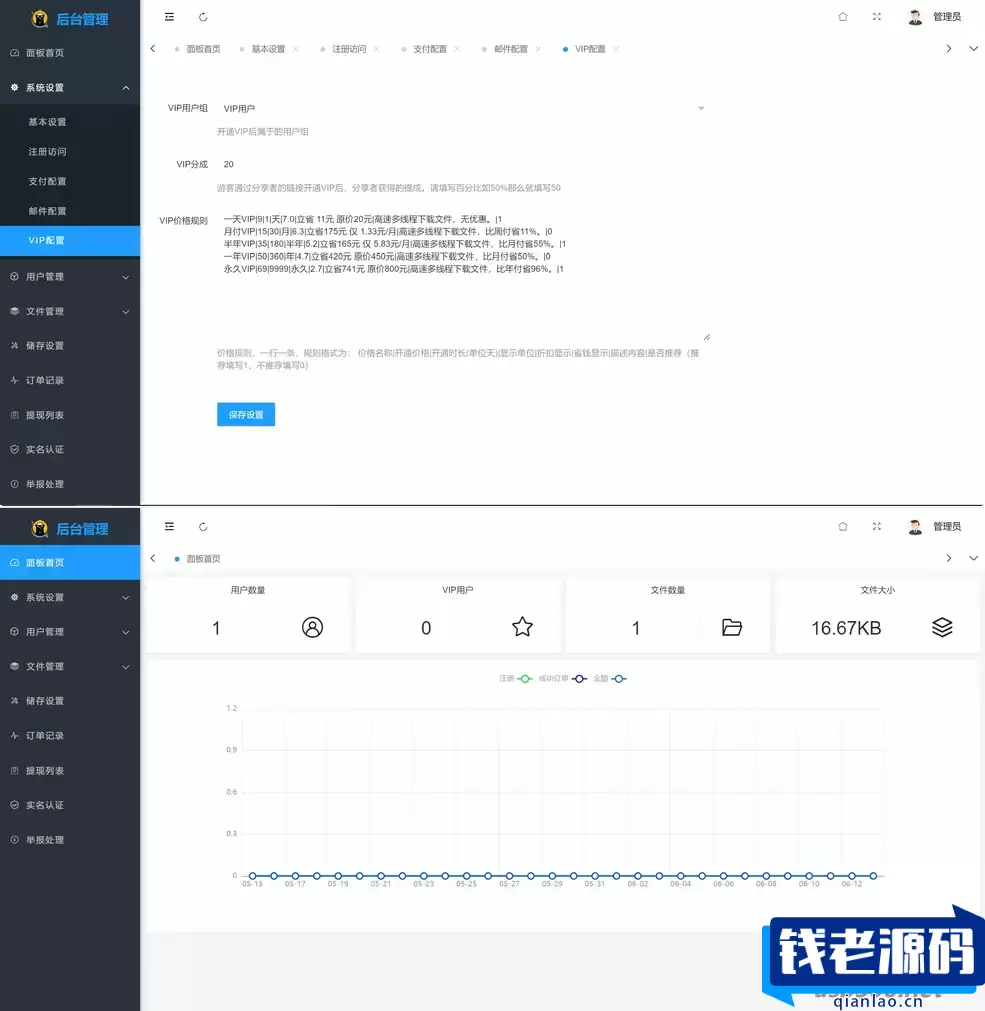
Task: Toggle the fullscreen icon in the VIP配置 screen header
Action: pos(877,17)
